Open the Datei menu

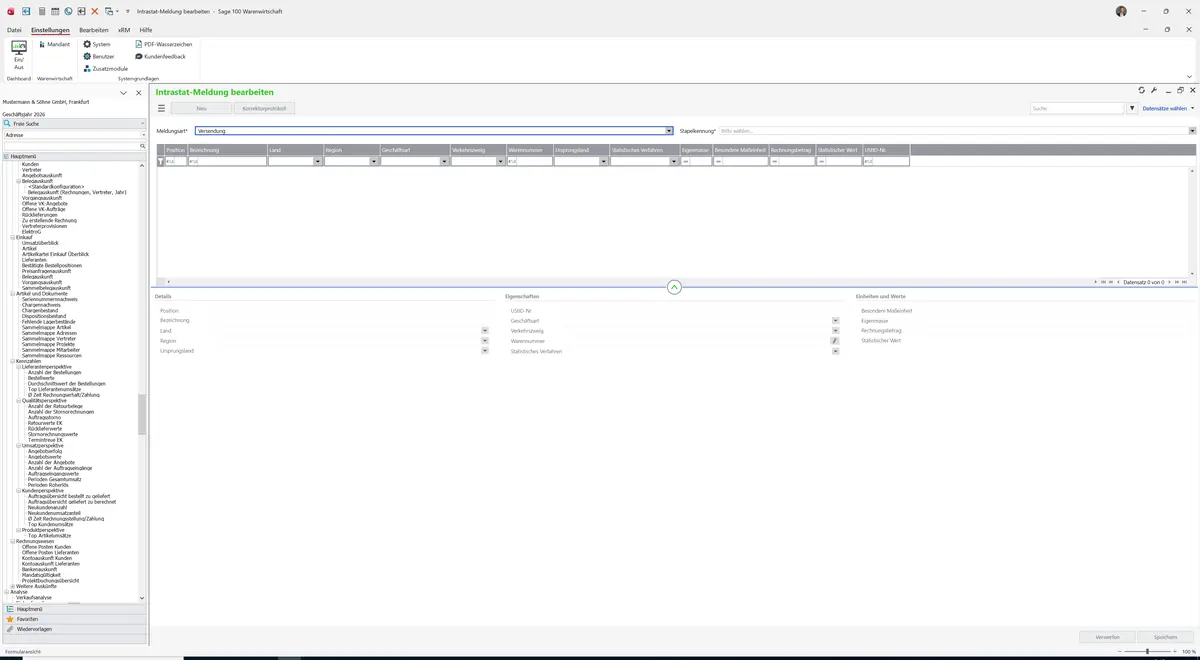(x=14, y=30)
